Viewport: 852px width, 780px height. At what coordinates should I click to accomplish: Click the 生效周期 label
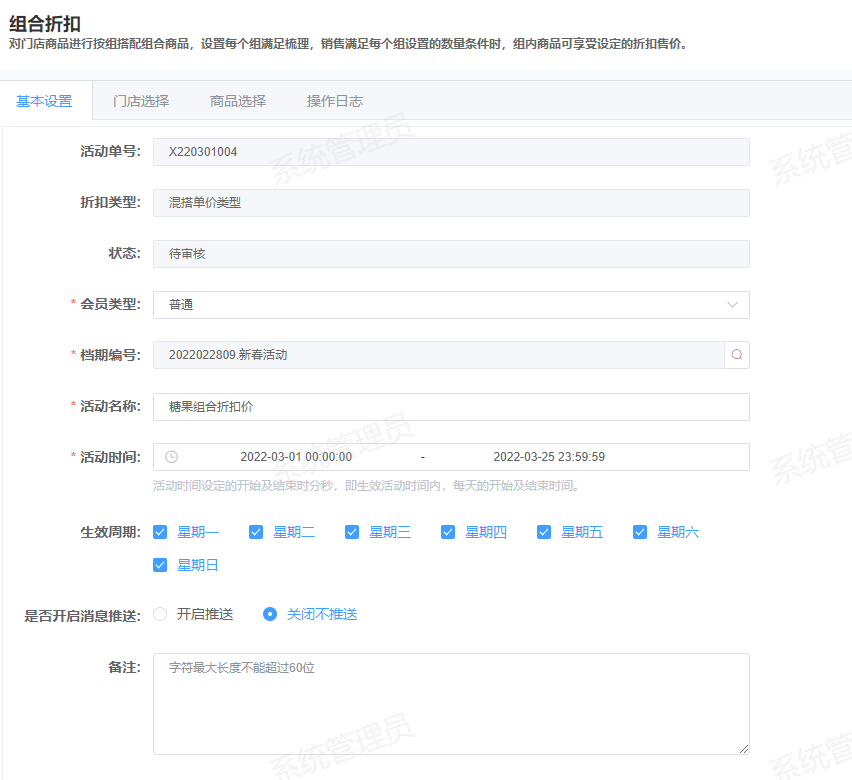(110, 532)
